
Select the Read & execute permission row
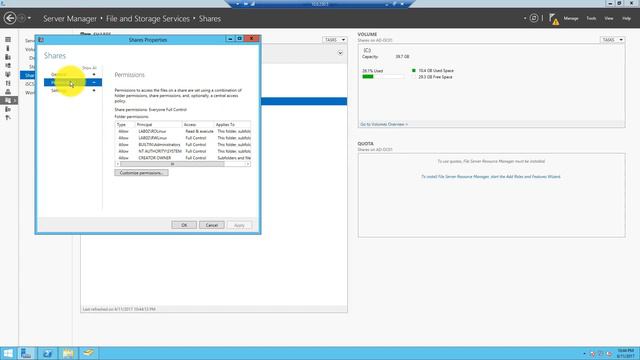click(183, 131)
